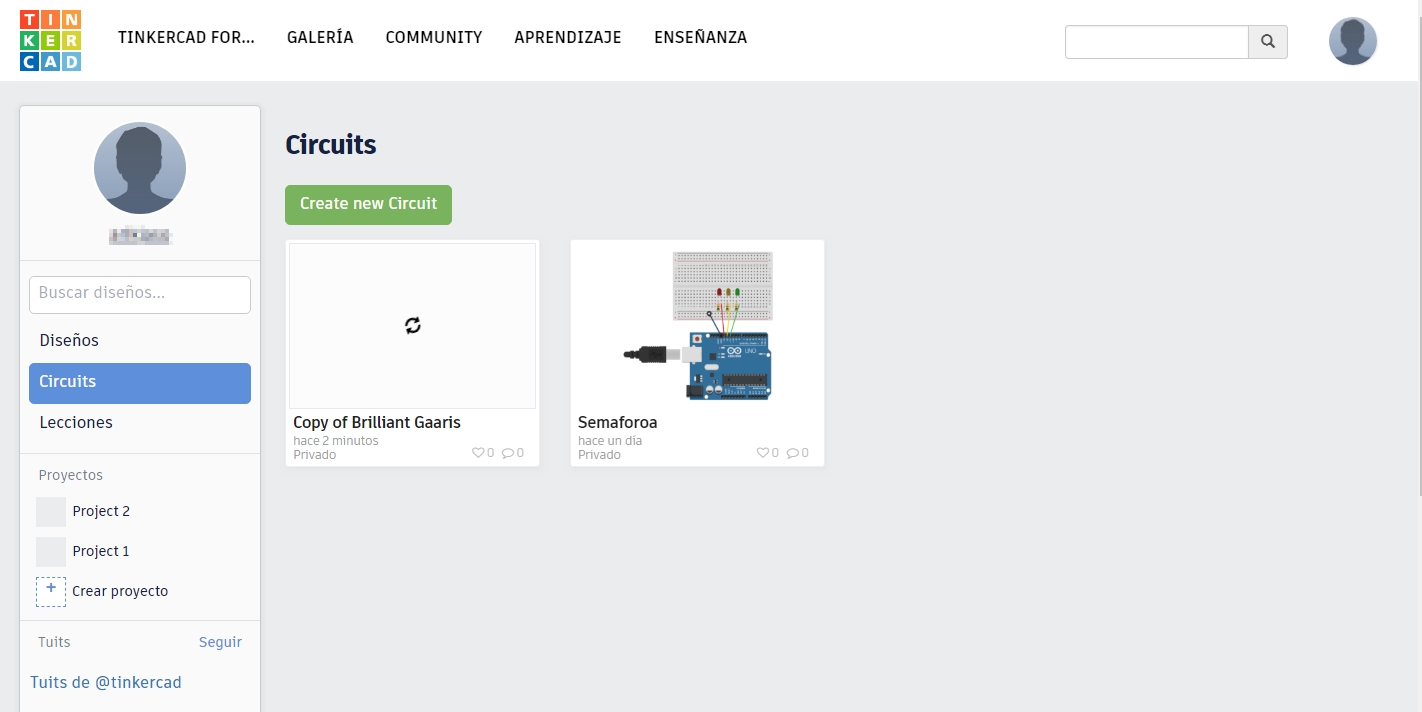Click the Tinkercad logo
The image size is (1422, 712).
[x=50, y=41]
